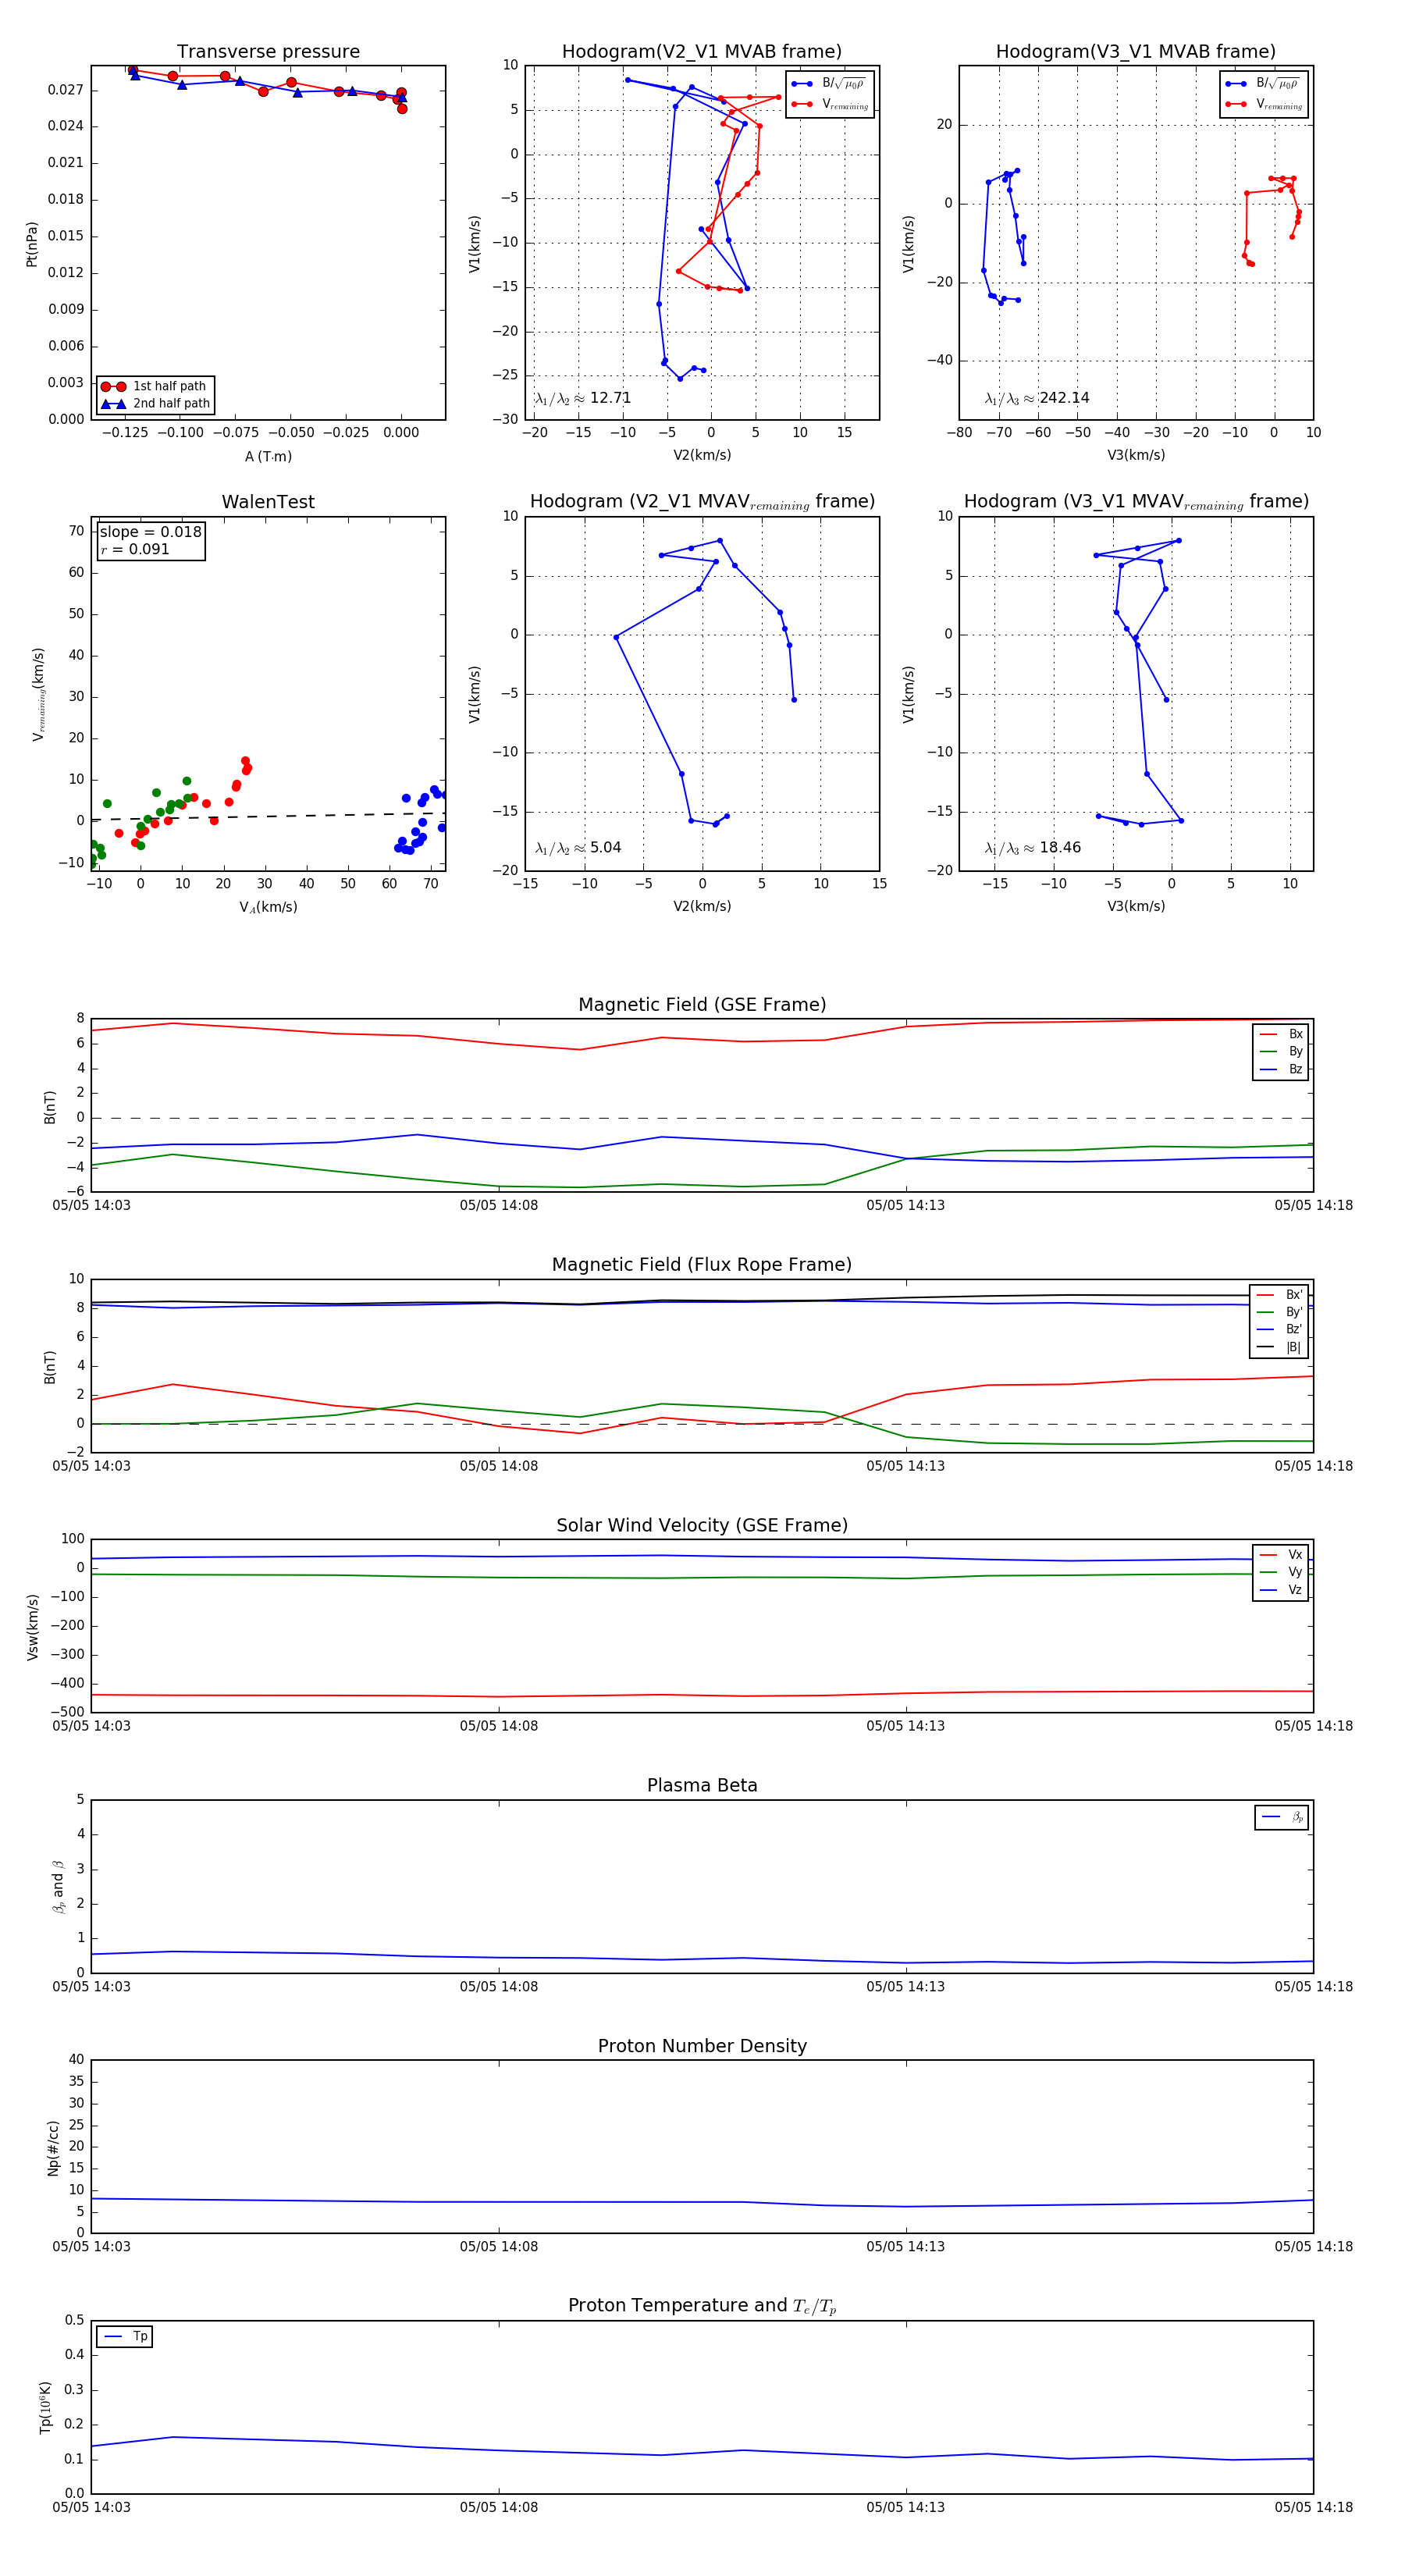Click the λ1/λ3 ≈ 242.14 annotation
The image size is (1405, 2576).
(1037, 398)
